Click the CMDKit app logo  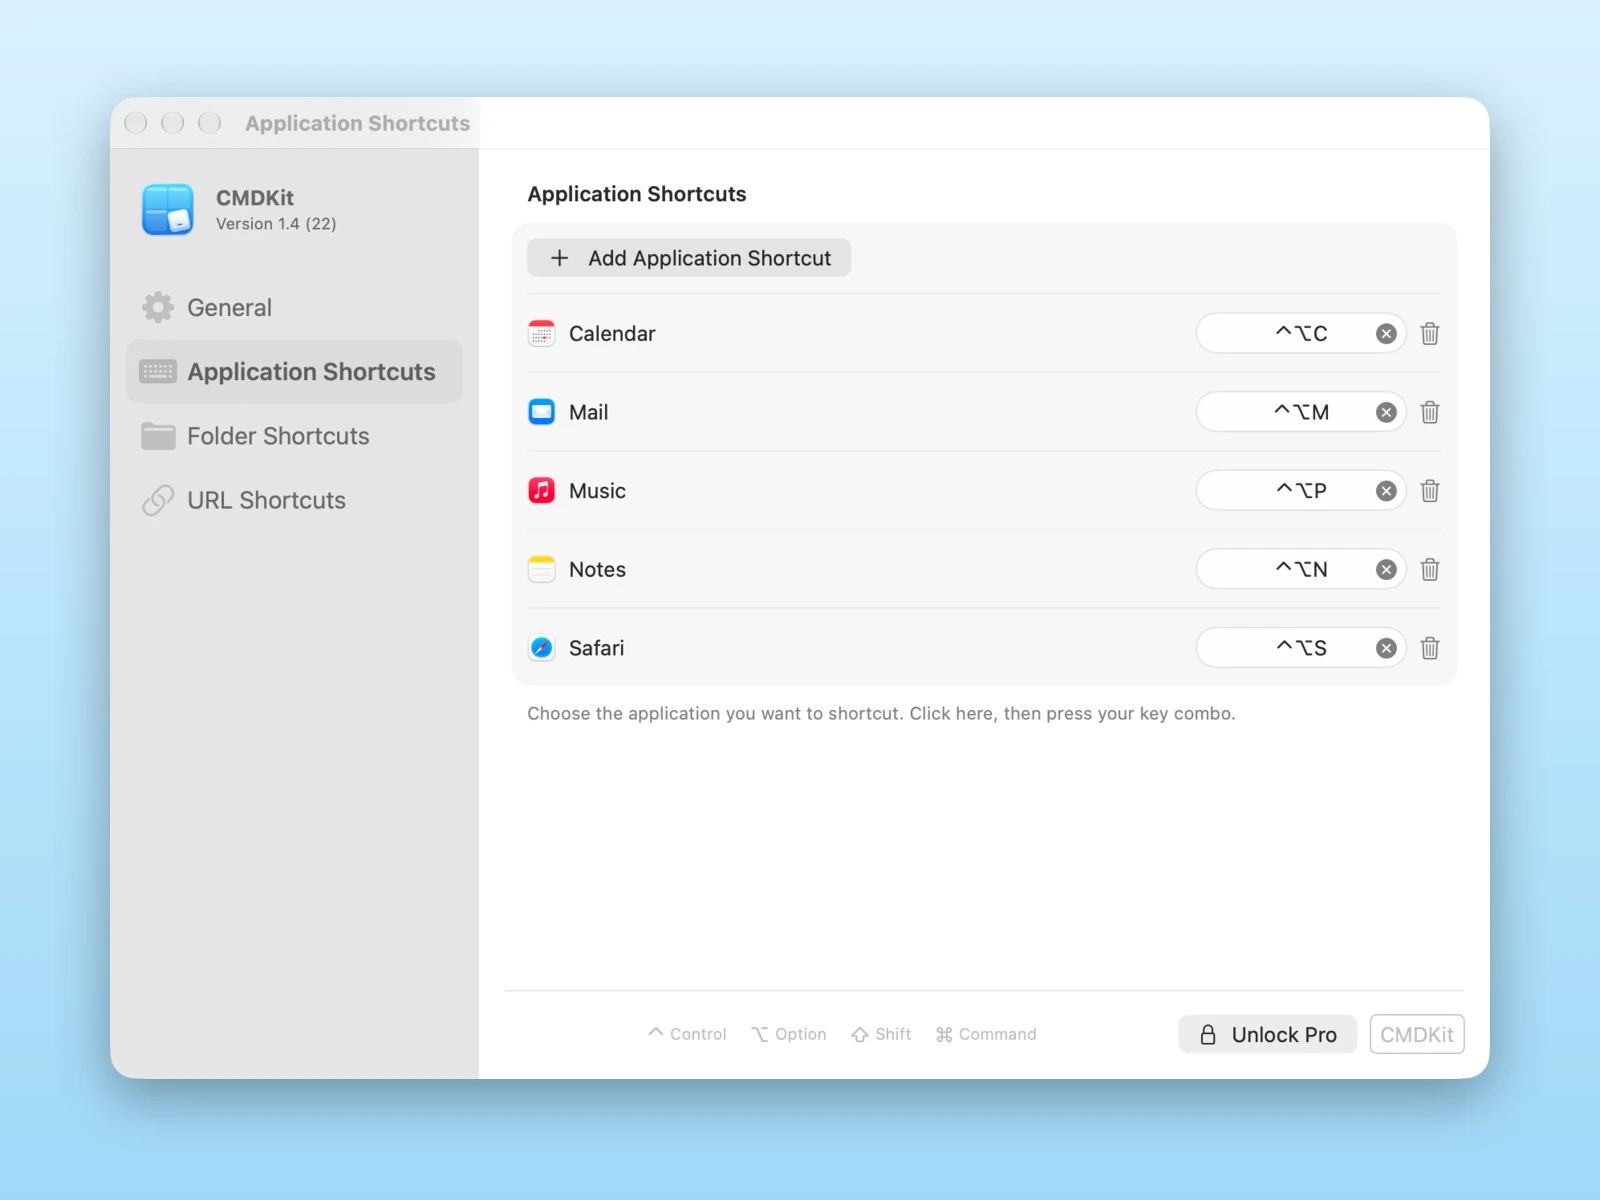coord(168,209)
